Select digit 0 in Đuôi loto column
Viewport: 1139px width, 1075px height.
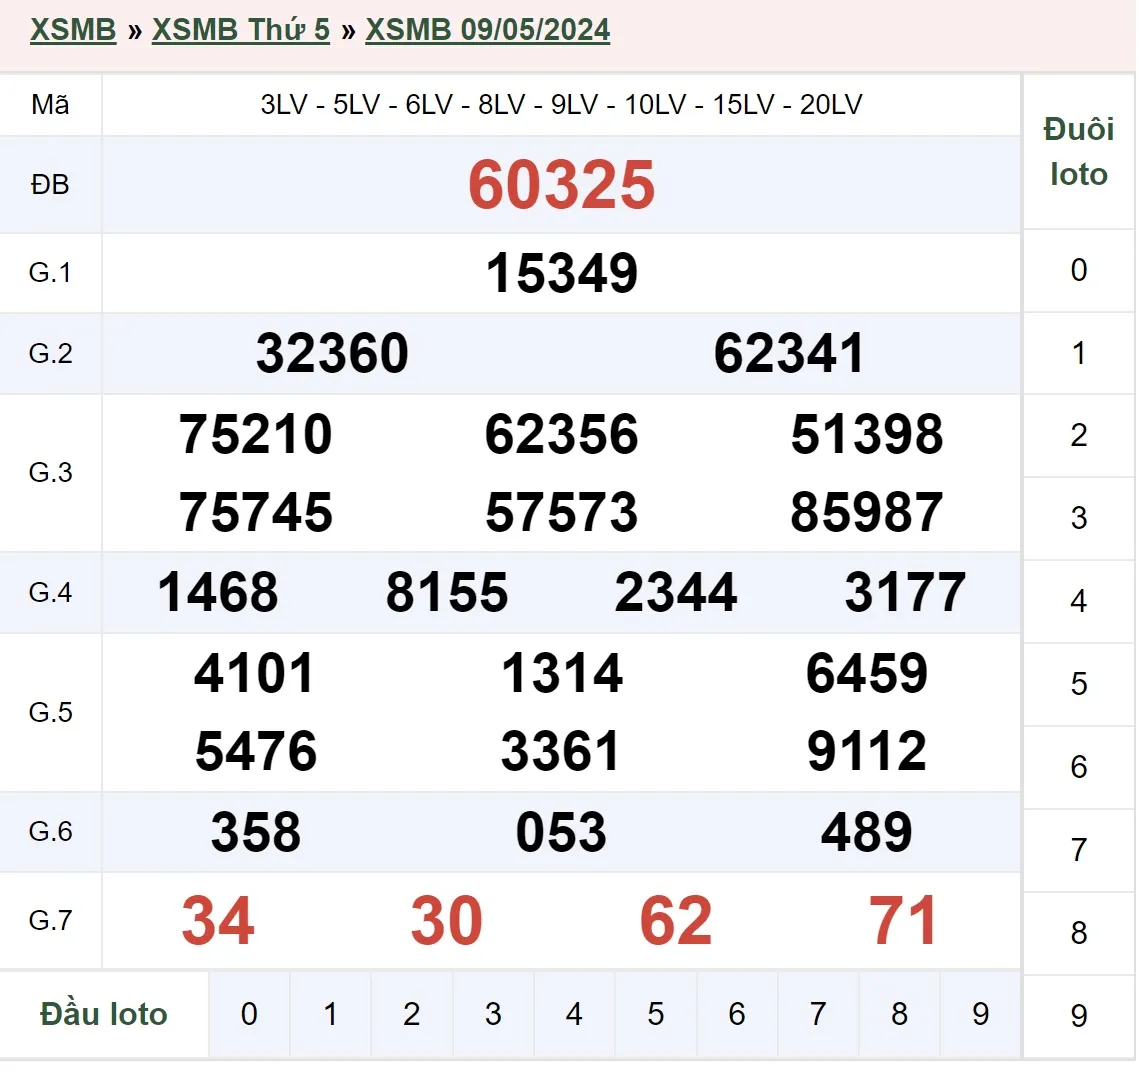(1078, 270)
